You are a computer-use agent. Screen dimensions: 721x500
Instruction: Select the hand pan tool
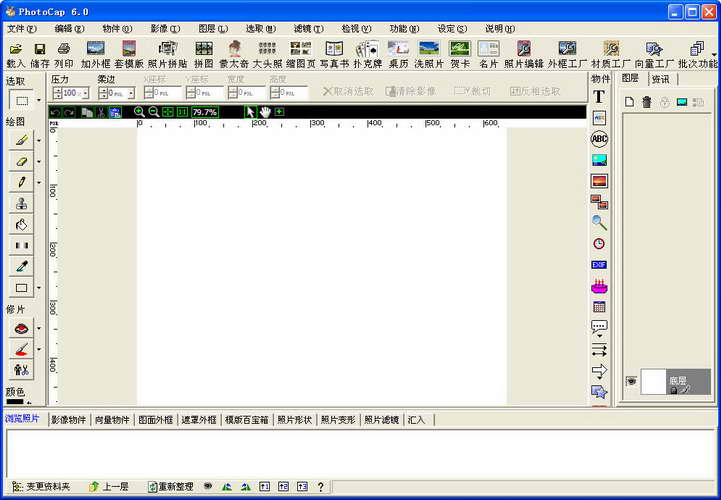(265, 112)
